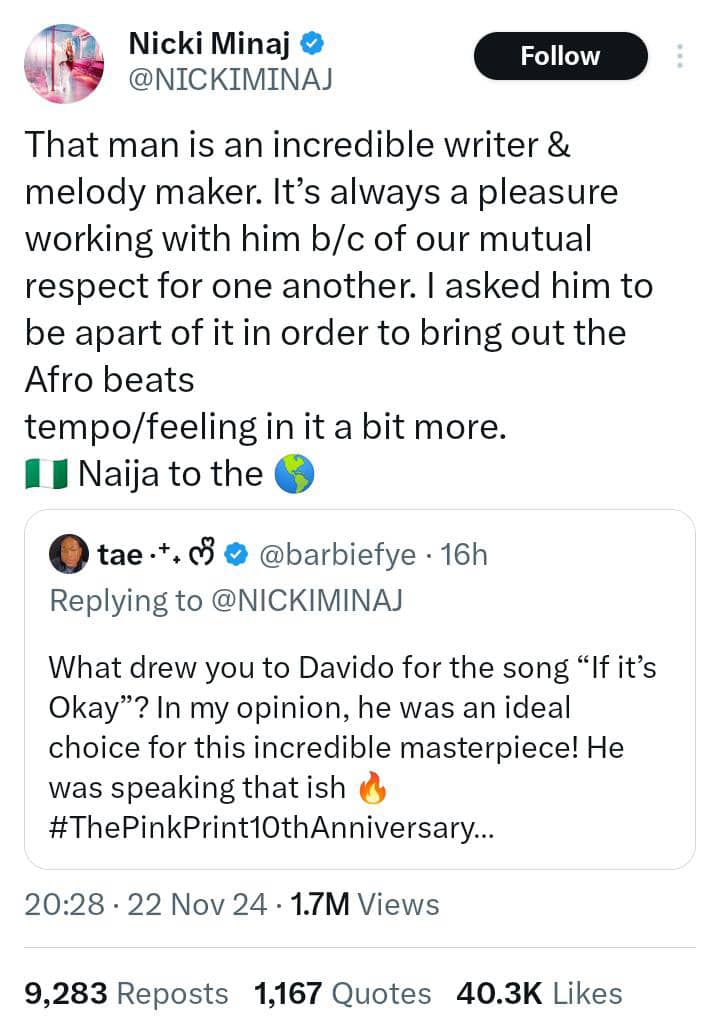Click the Nigerian flag emoji
This screenshot has width=720, height=1035.
point(45,474)
